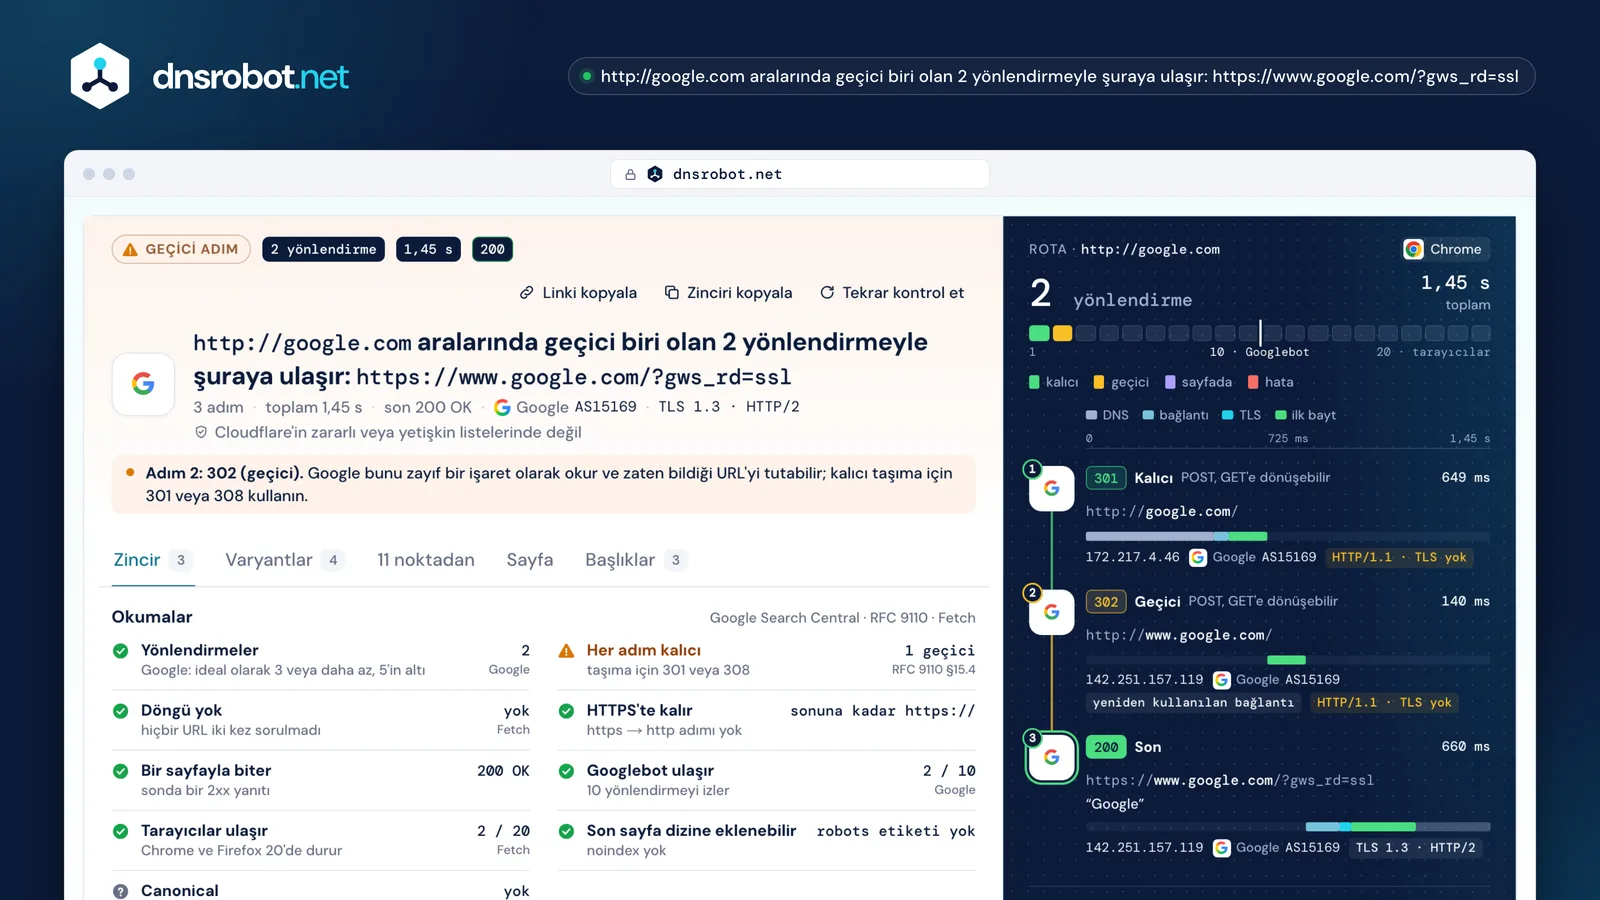Click the Google icon at step 1

coord(1052,488)
